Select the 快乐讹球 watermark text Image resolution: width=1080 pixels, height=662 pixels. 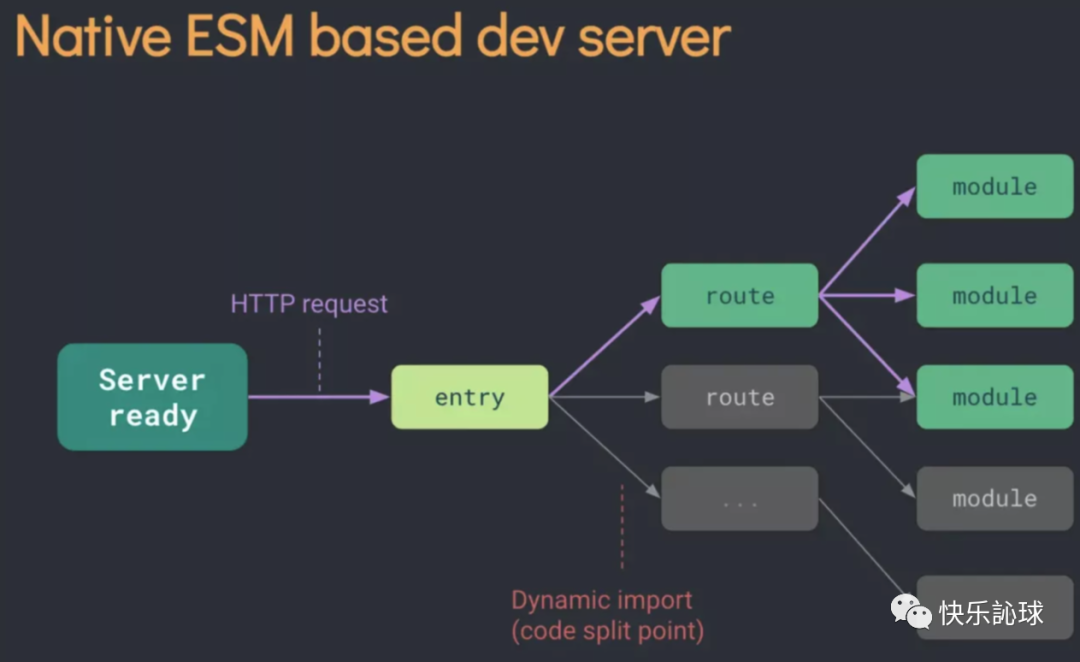coord(991,612)
